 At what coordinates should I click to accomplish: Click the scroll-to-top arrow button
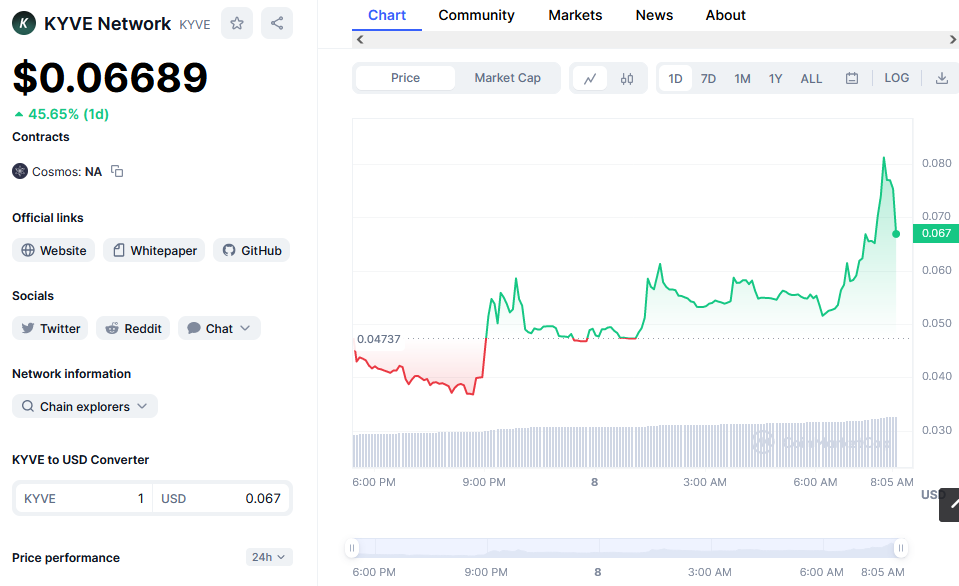coord(951,505)
